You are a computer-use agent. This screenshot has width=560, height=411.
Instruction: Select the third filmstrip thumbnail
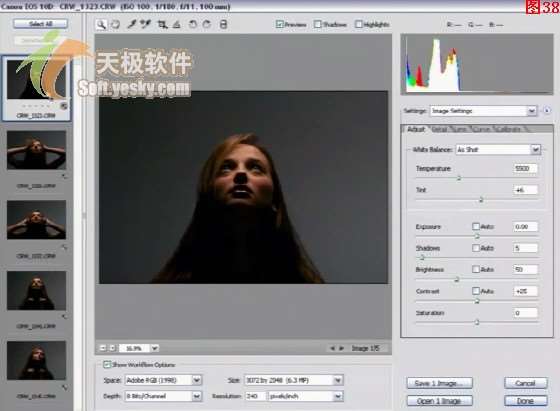tap(36, 220)
